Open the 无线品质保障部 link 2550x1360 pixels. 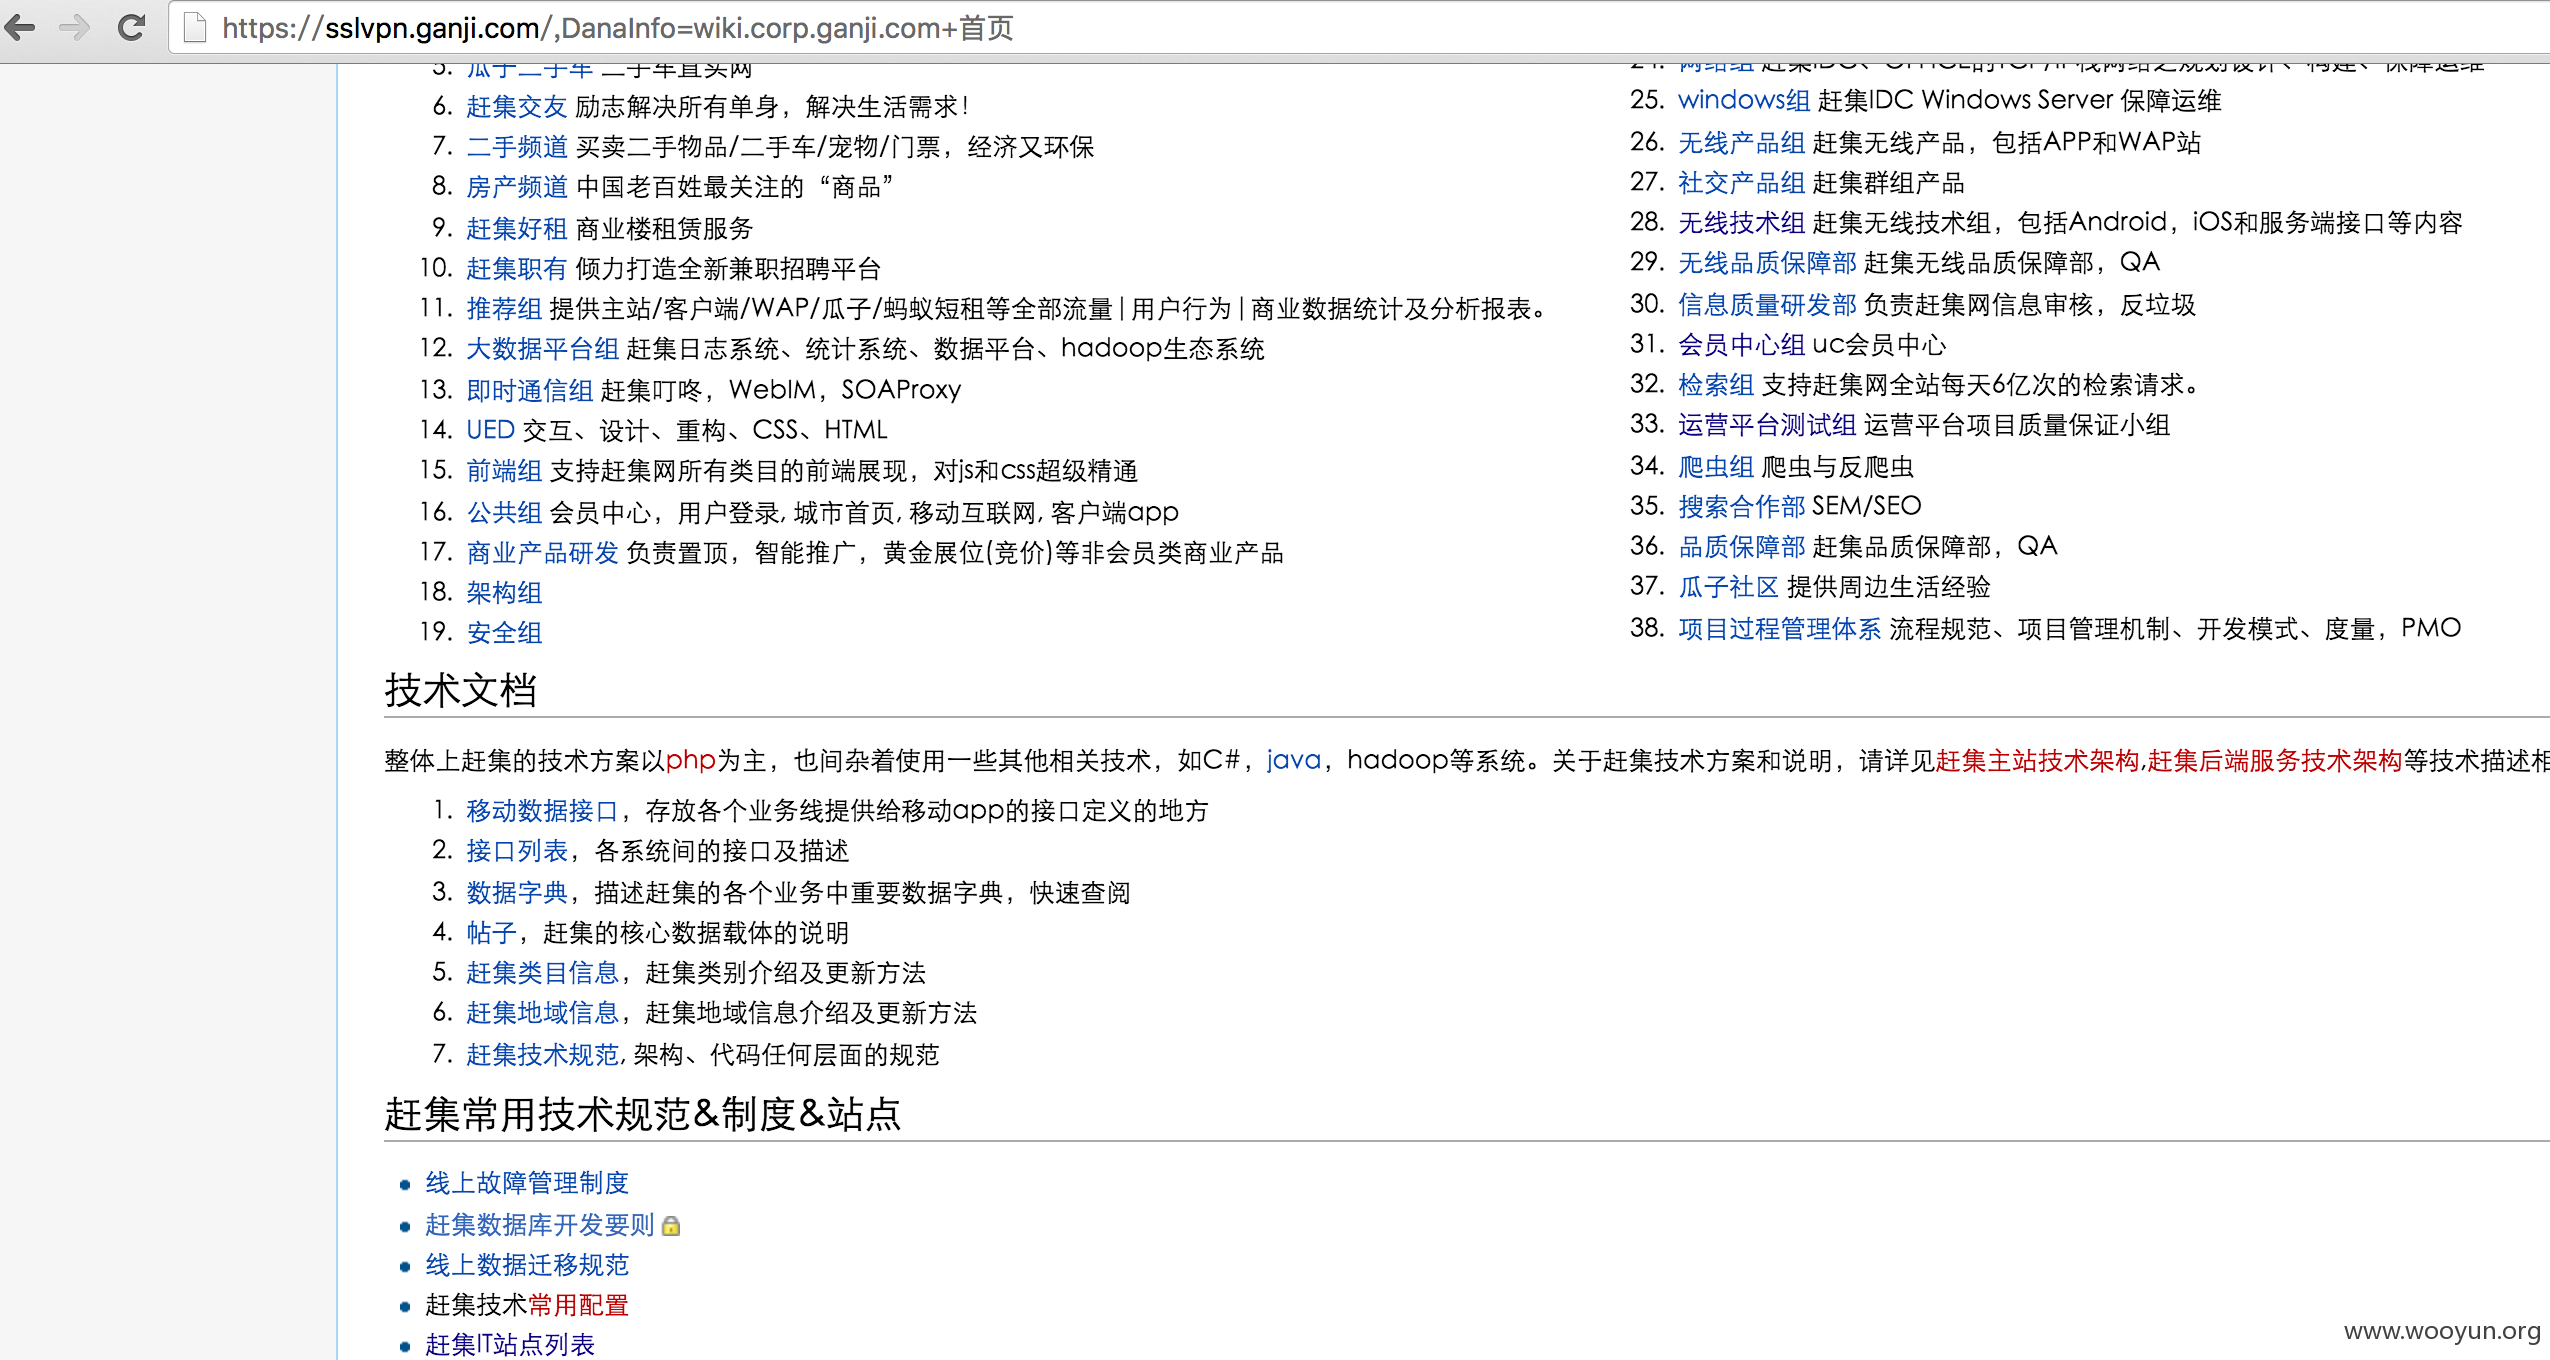click(x=1767, y=262)
